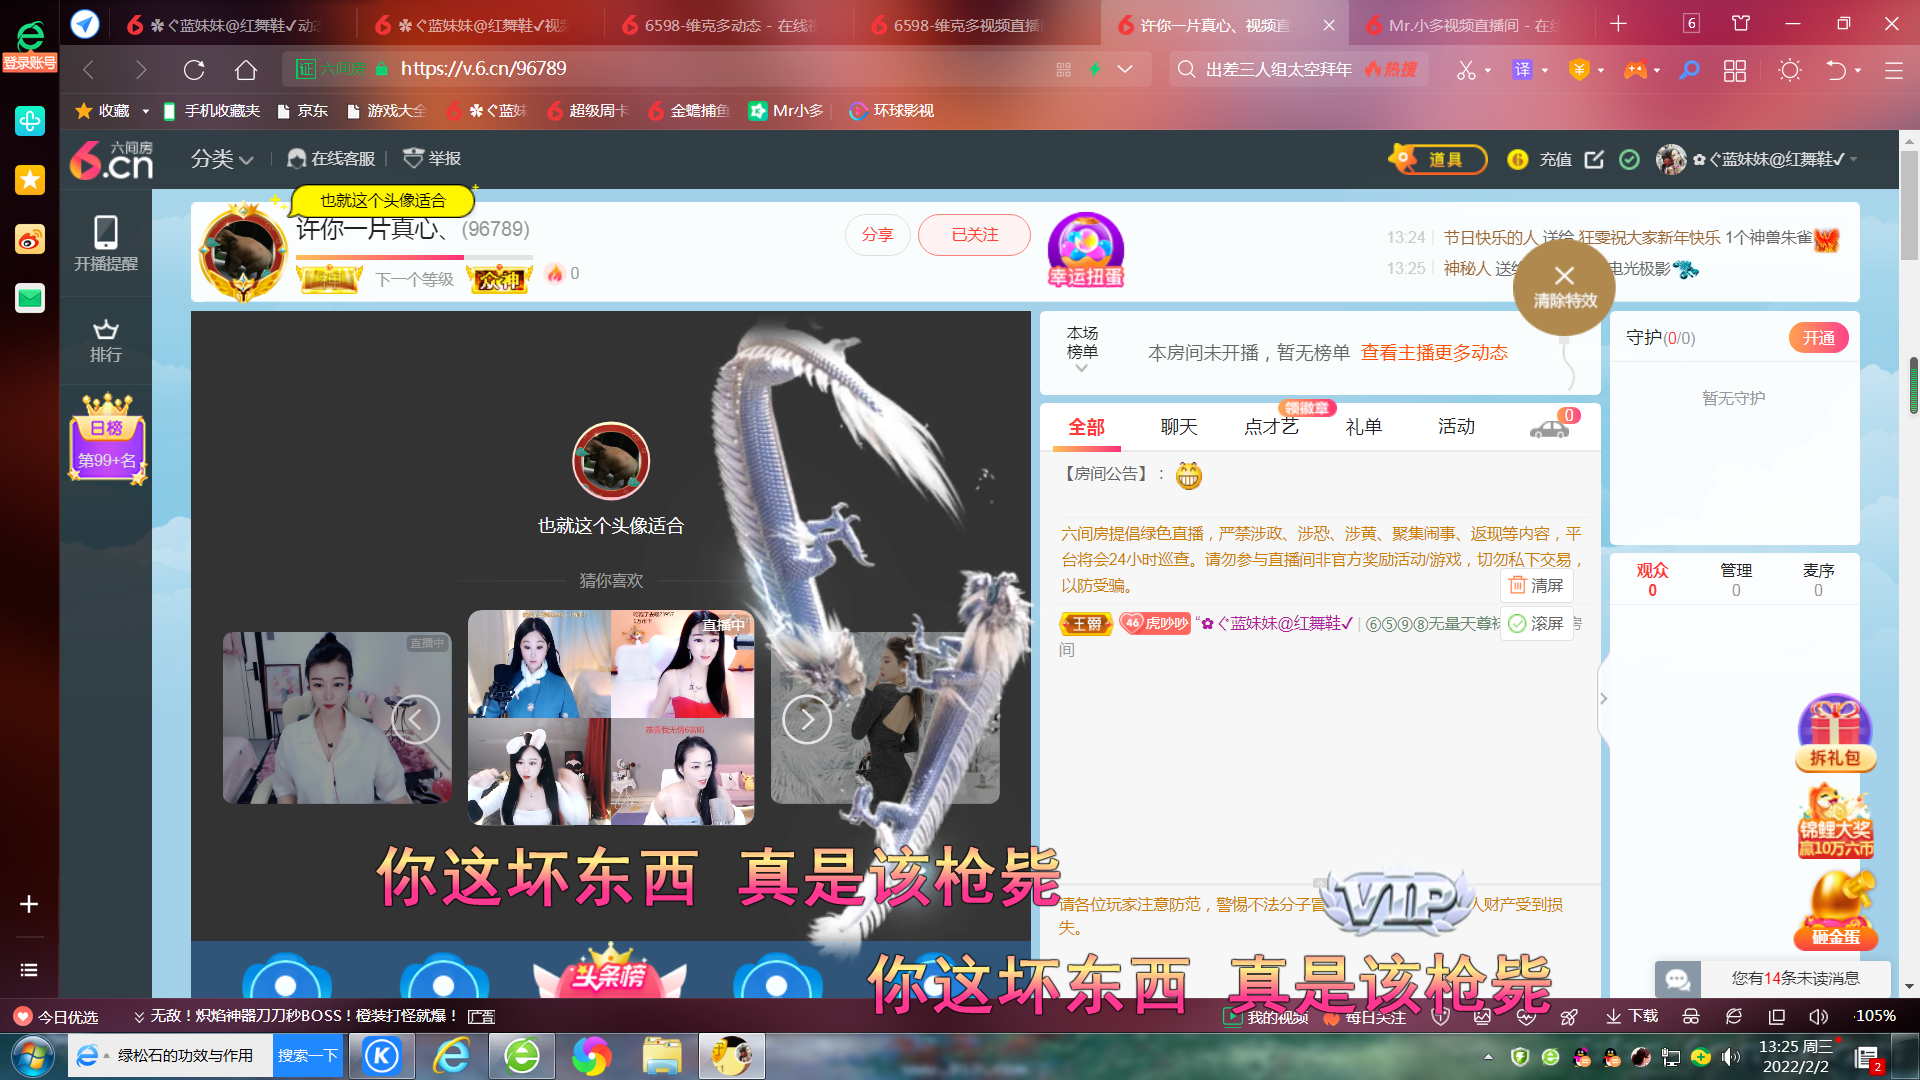Show next recommended streamers arrow
This screenshot has height=1080, width=1920.
[x=806, y=719]
